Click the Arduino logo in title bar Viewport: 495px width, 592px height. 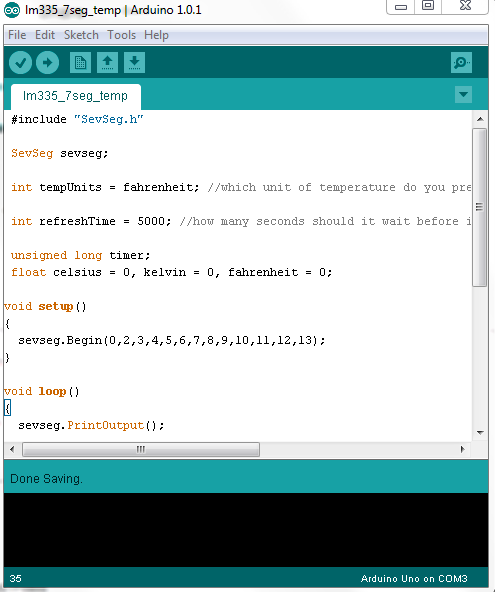(12, 10)
